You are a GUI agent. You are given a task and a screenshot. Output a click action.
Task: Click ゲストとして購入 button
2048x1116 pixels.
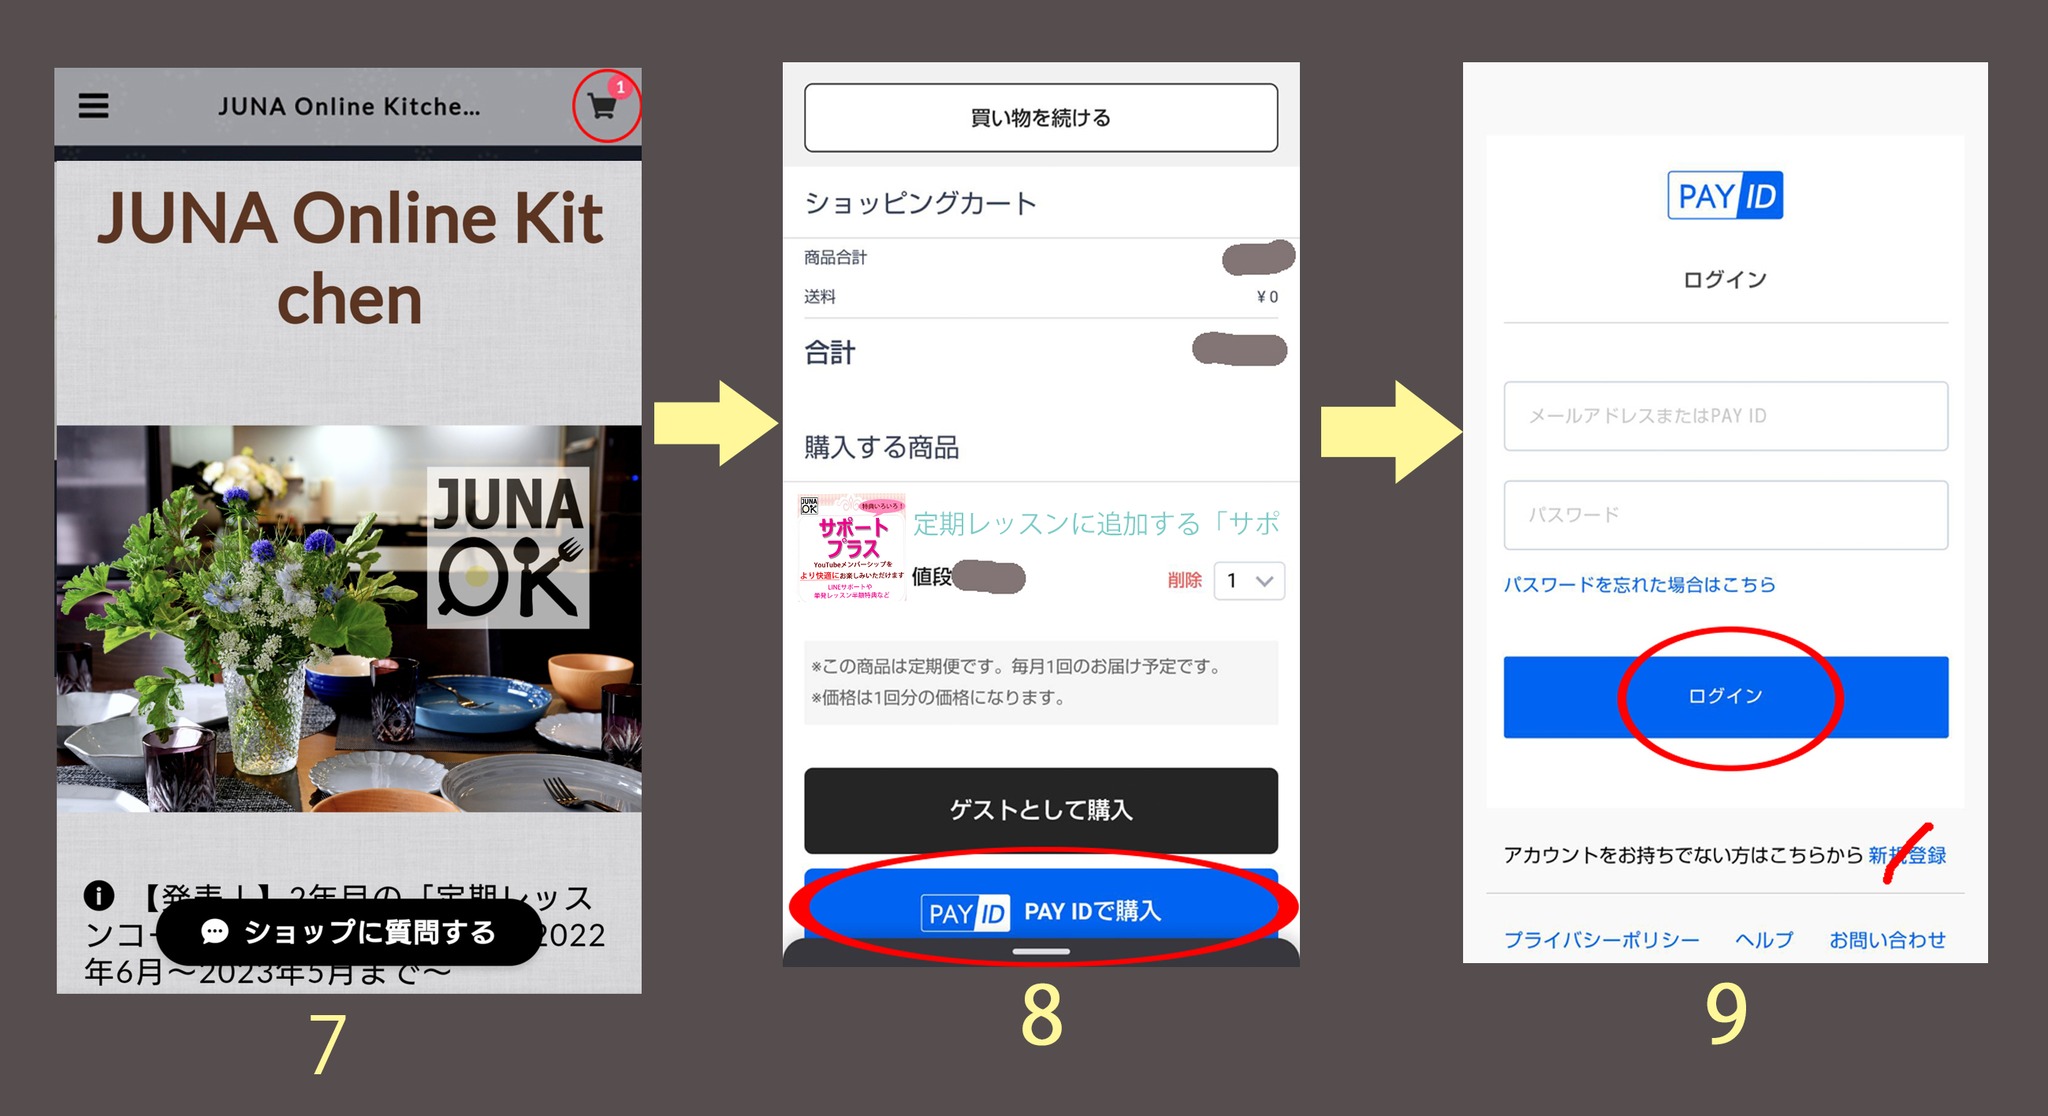(1041, 810)
